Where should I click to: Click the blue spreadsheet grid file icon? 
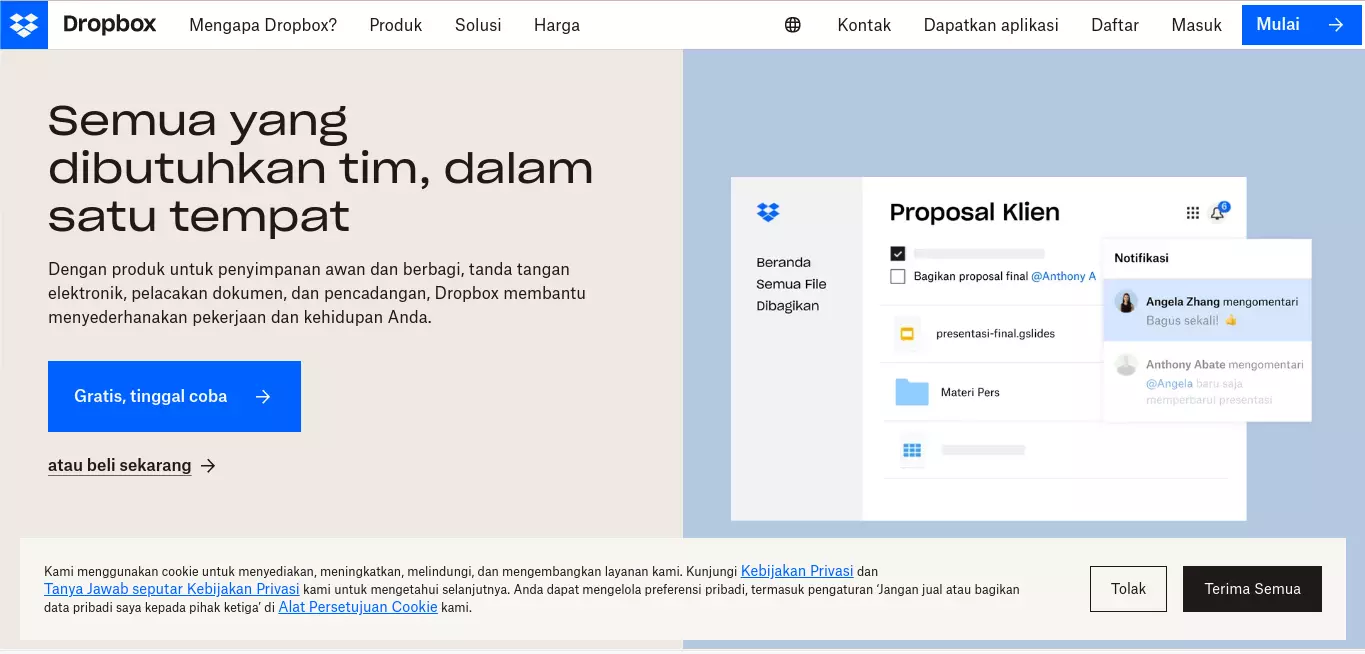pyautogui.click(x=912, y=451)
